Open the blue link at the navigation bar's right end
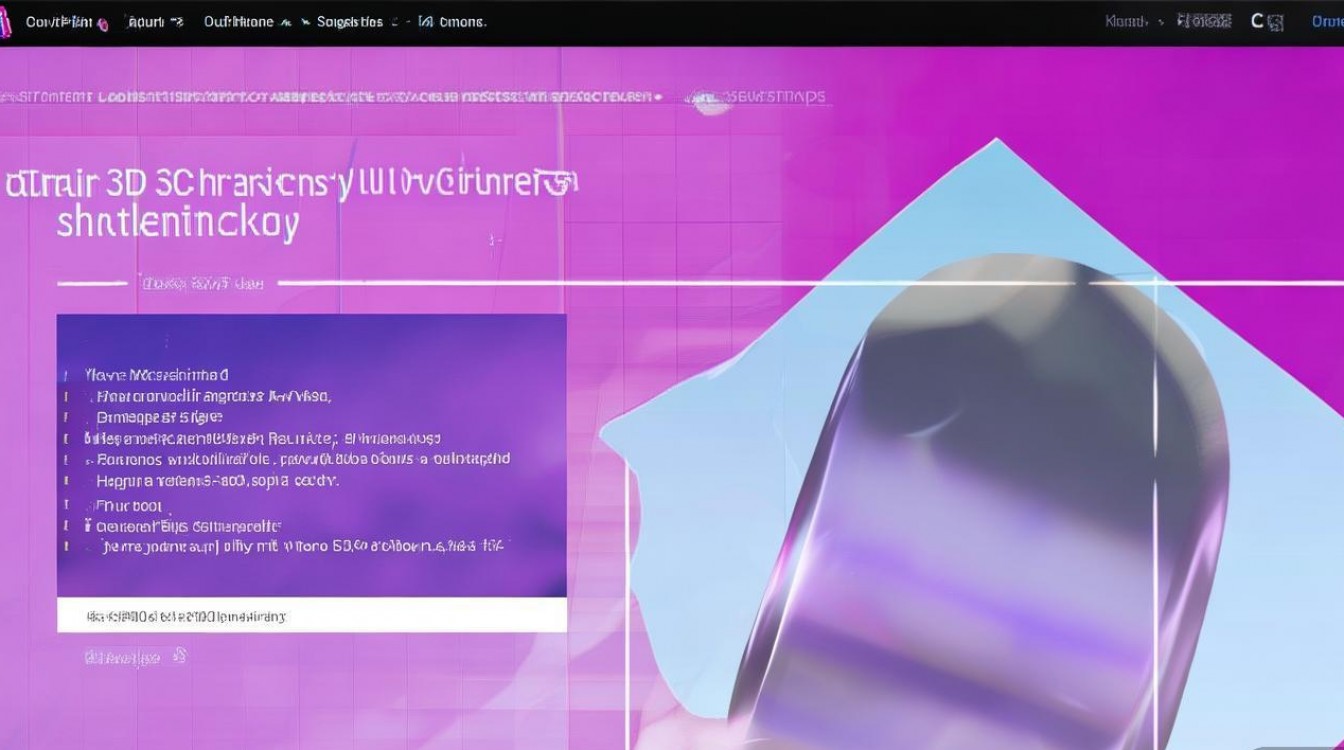 point(1328,22)
